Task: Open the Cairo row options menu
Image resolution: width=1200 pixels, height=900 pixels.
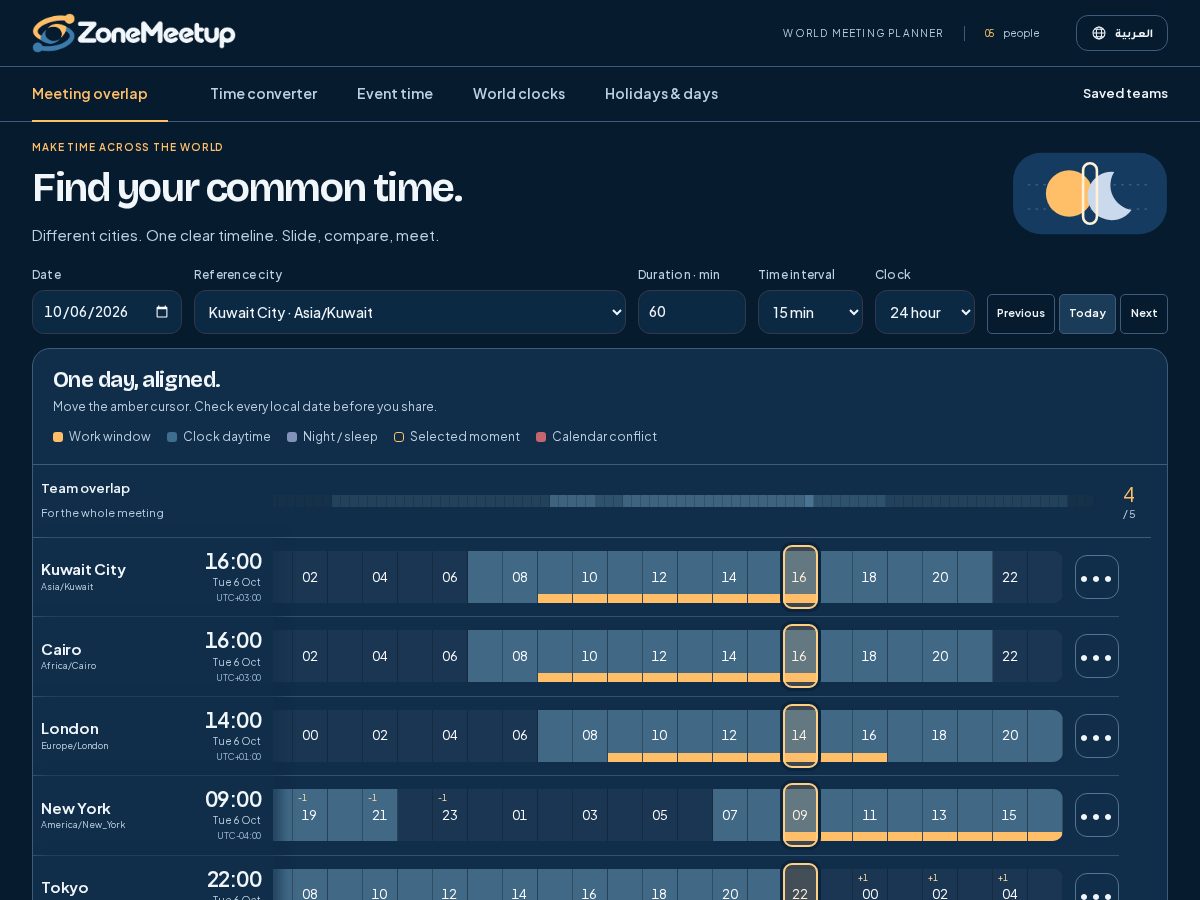Action: coord(1097,656)
